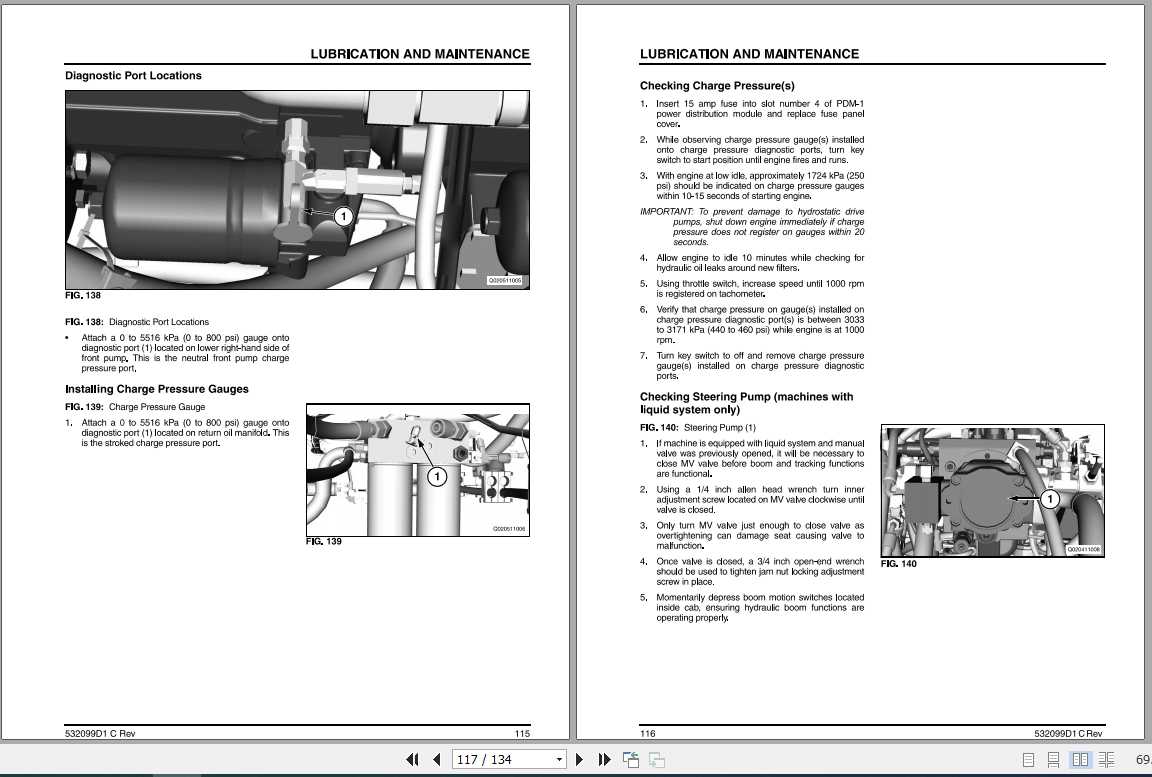1152x777 pixels.
Task: Click the FIG. 138 diagnostic port illustration
Action: (296, 189)
